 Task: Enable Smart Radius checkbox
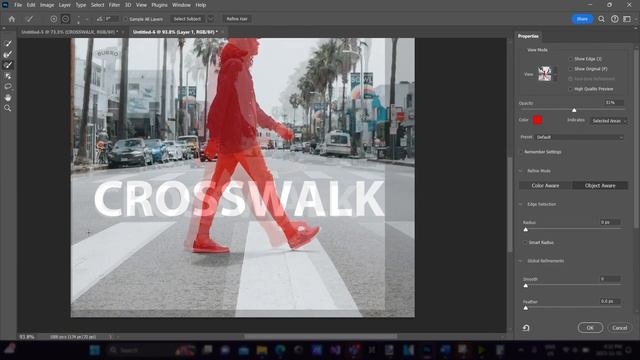pos(525,242)
